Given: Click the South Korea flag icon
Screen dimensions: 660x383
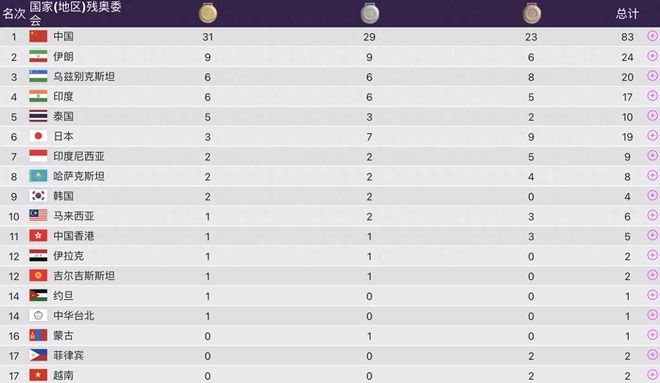Looking at the screenshot, I should (38, 196).
